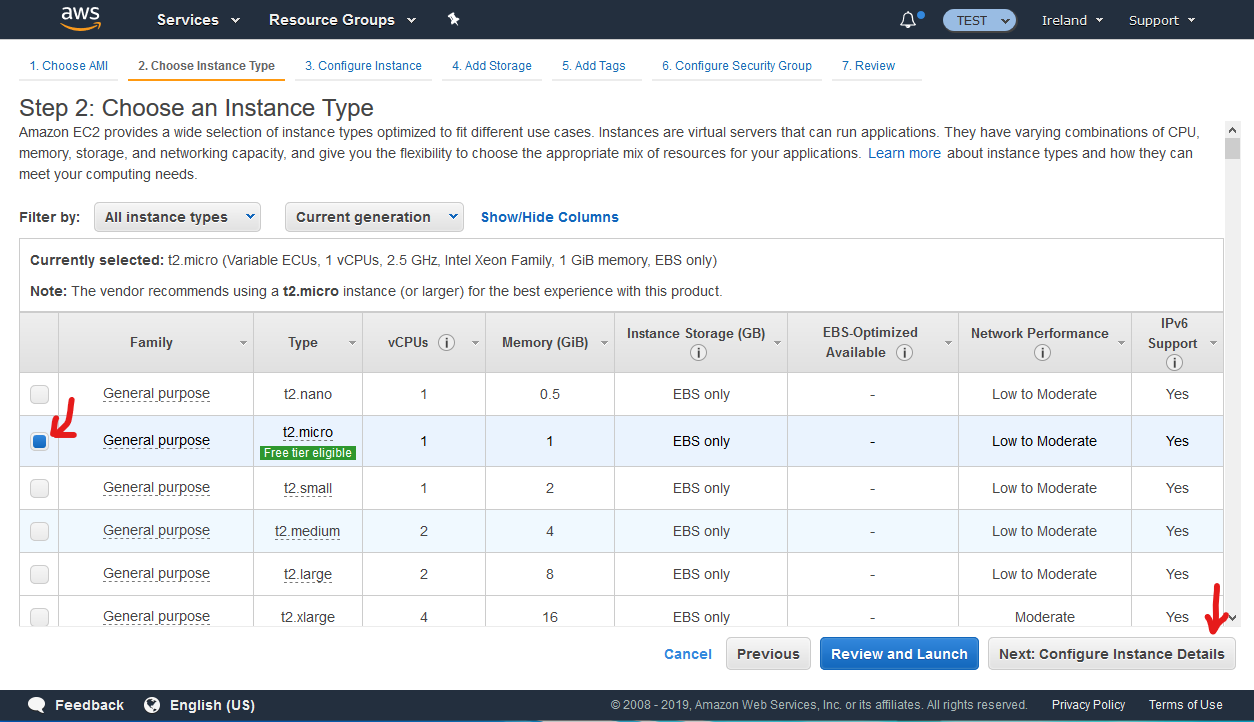
Task: Show info for Instance Storage (GB) column
Action: pos(698,352)
